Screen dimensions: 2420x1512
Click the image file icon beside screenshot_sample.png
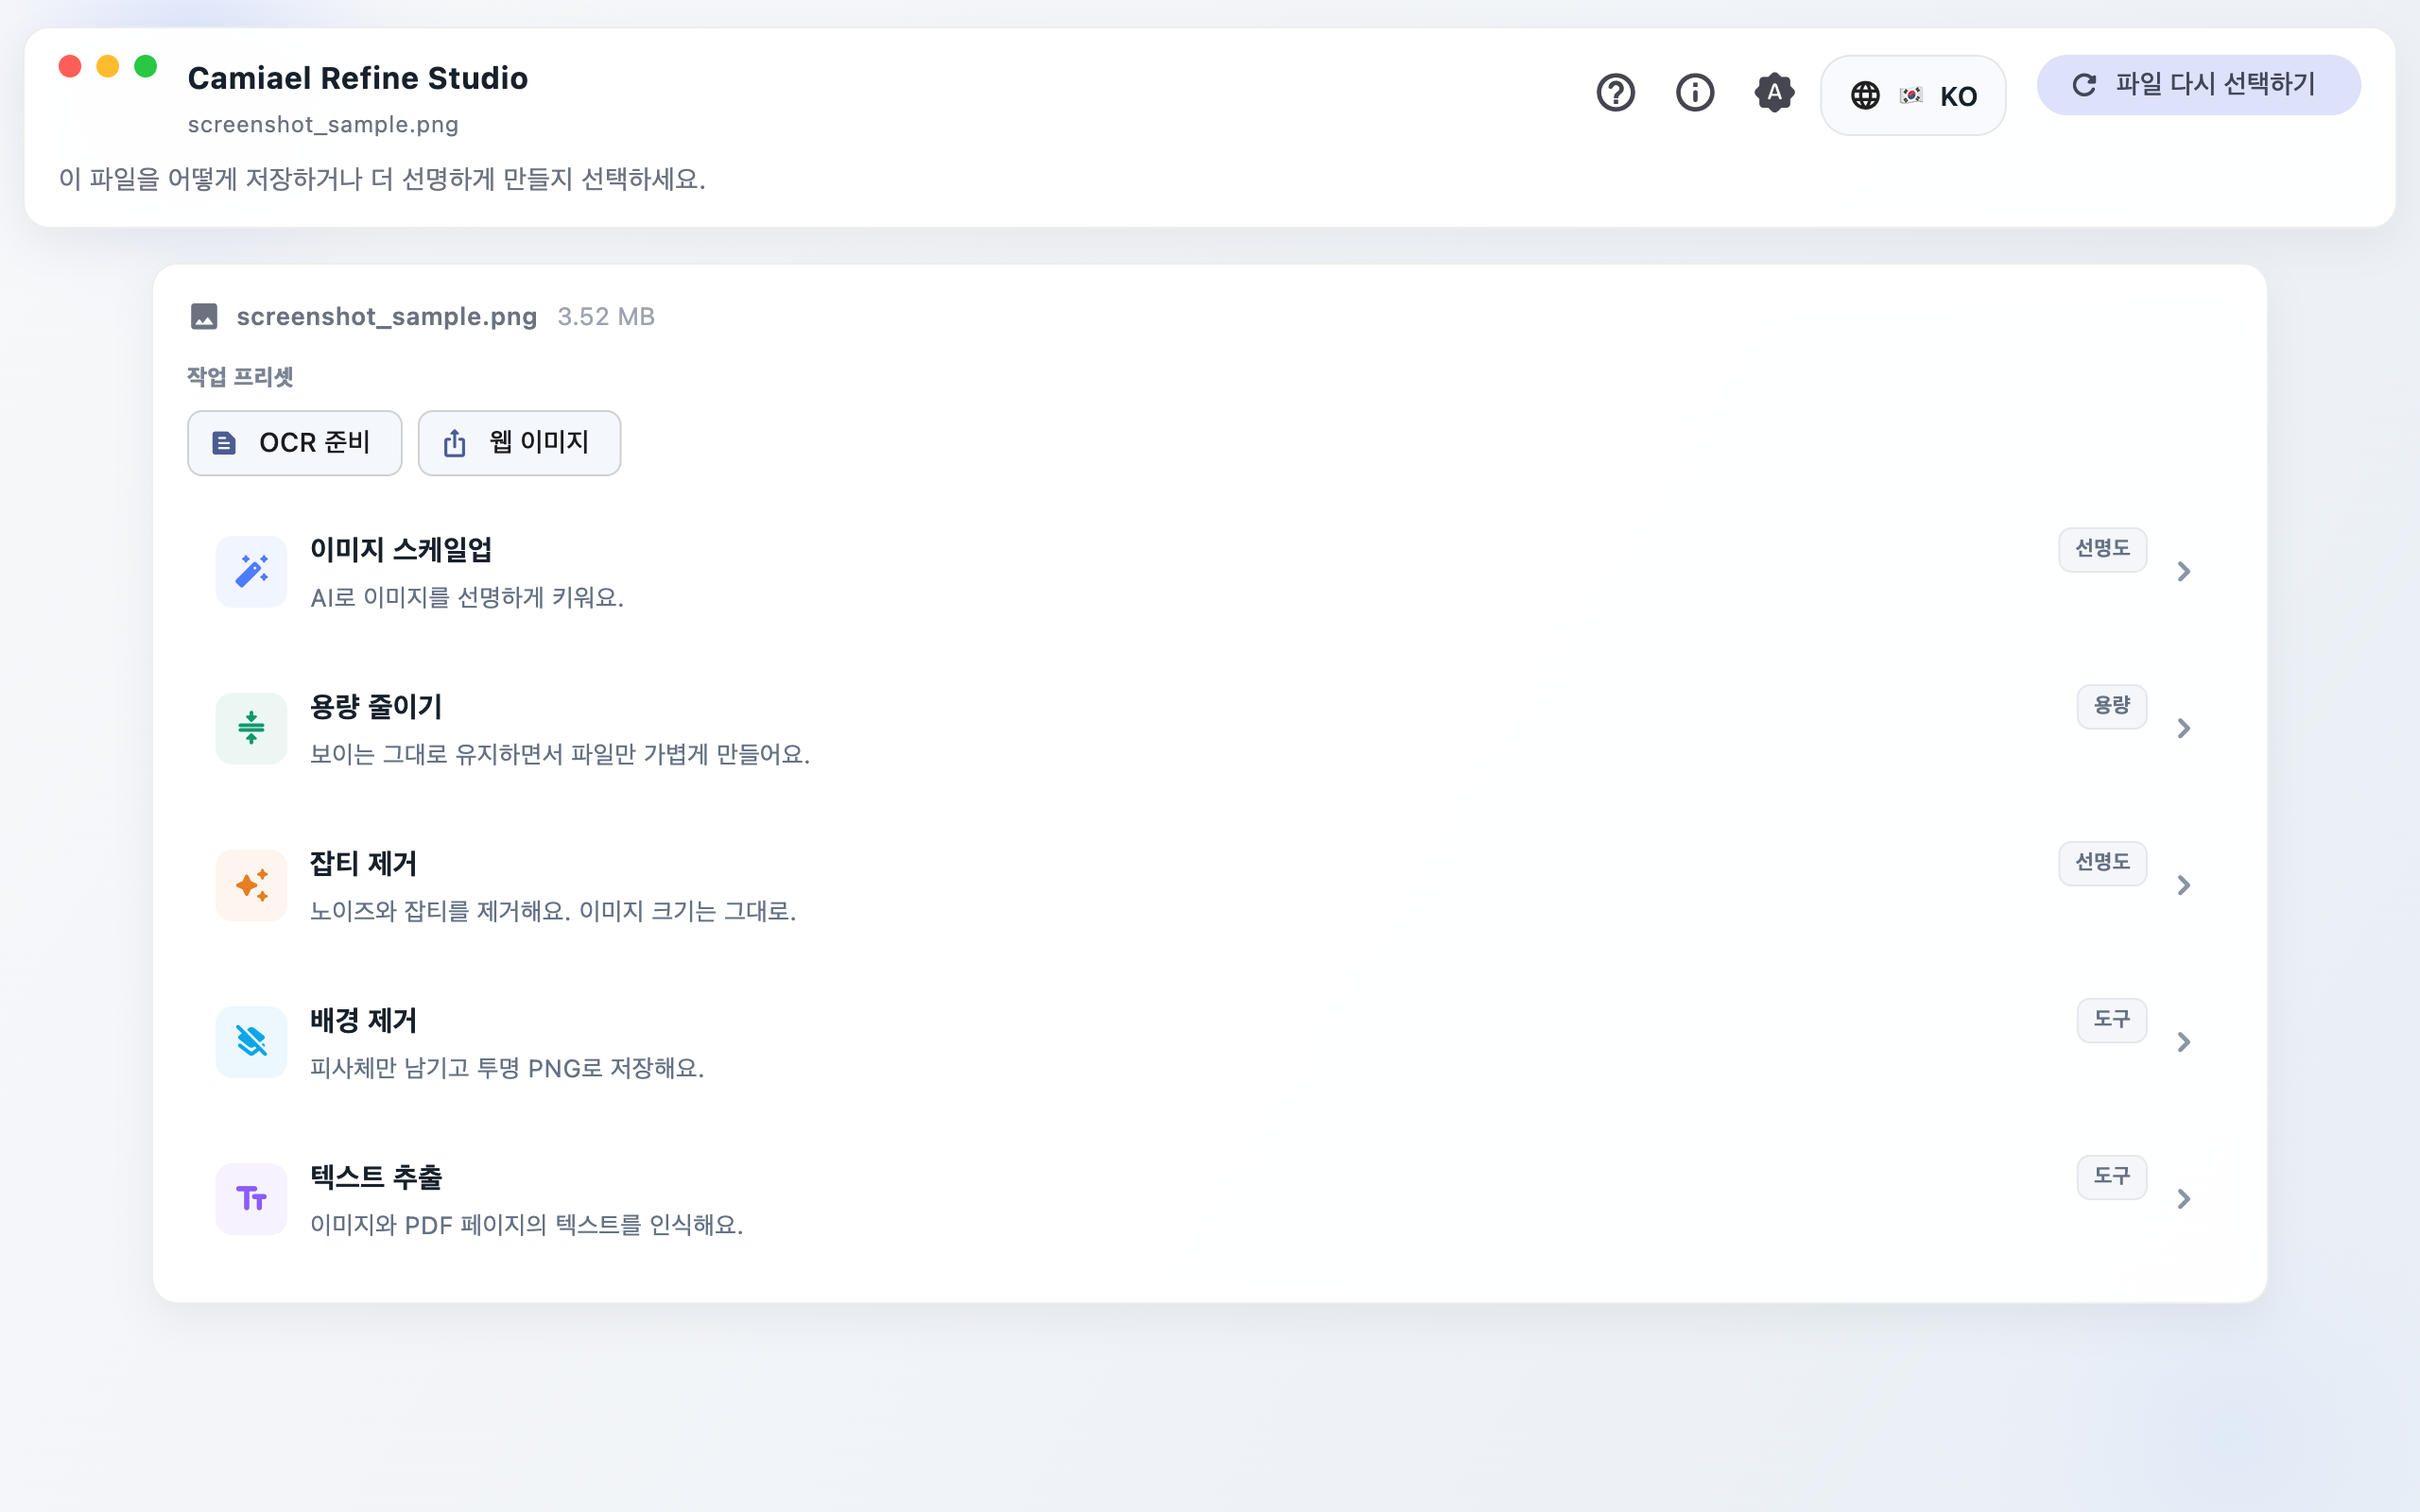coord(204,317)
